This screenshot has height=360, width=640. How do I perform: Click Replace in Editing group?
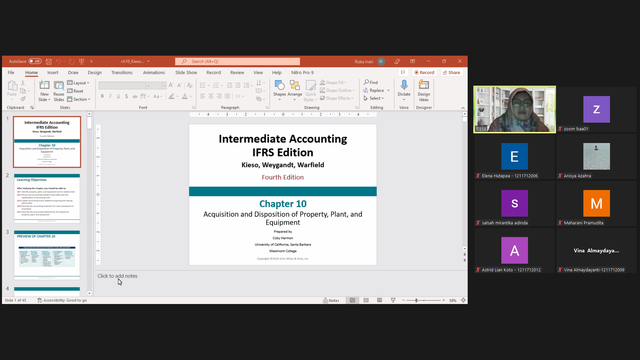tap(374, 90)
